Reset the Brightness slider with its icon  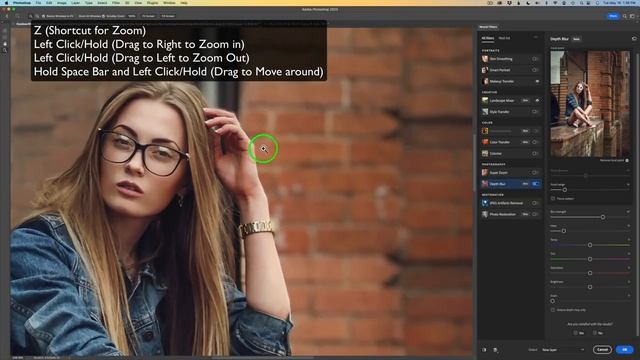tap(628, 282)
